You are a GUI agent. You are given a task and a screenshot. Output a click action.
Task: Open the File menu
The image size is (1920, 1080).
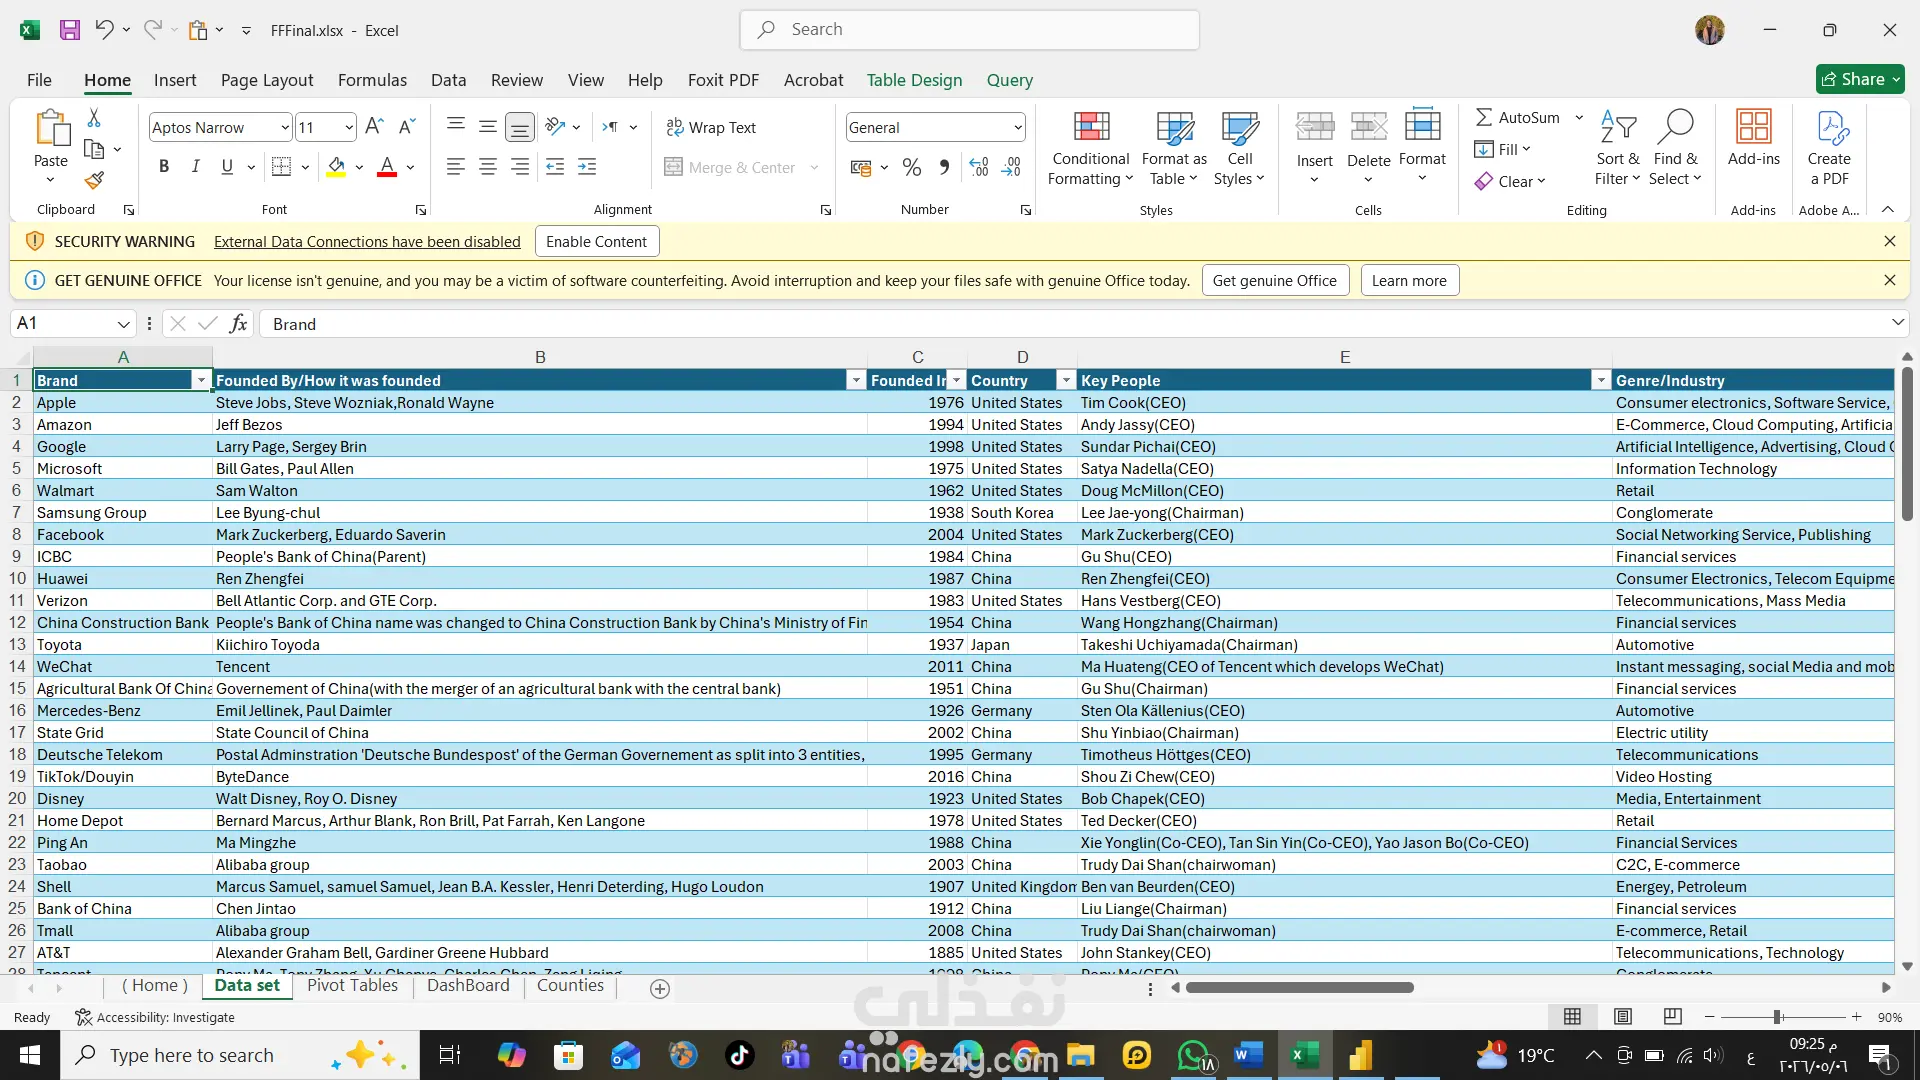point(39,80)
